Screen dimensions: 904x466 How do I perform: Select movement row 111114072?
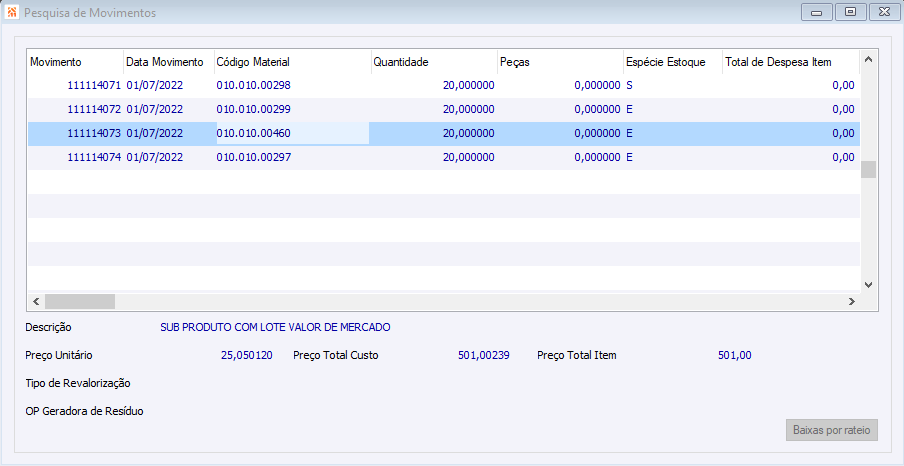pyautogui.click(x=93, y=110)
